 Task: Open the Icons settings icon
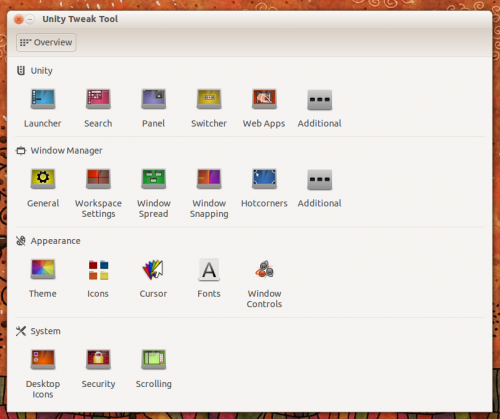click(x=98, y=269)
